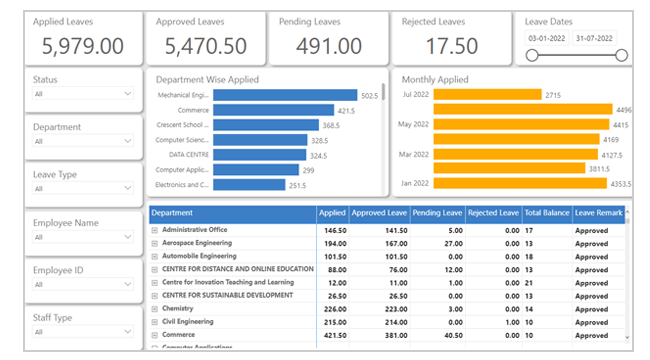The height and width of the screenshot is (360, 650).
Task: Click the Approved Leaves 5,470.50 card
Action: coord(206,38)
